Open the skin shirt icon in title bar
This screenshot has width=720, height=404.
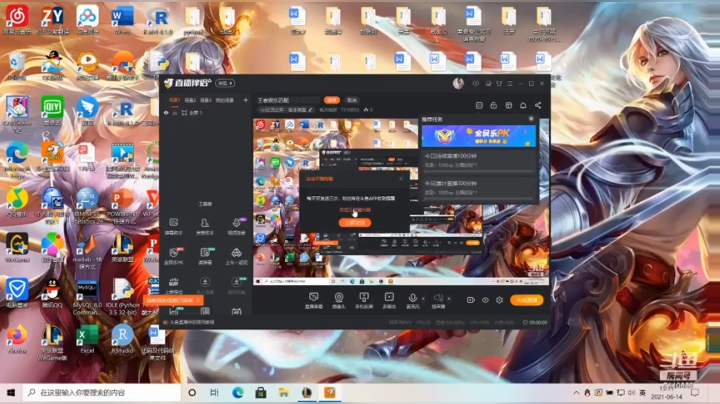(x=499, y=84)
